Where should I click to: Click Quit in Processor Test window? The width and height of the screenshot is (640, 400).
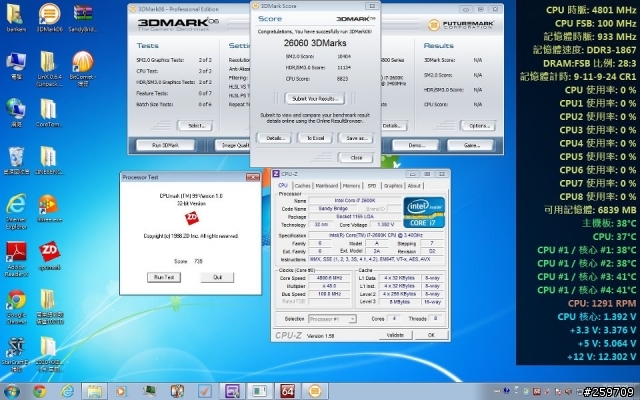(218, 277)
